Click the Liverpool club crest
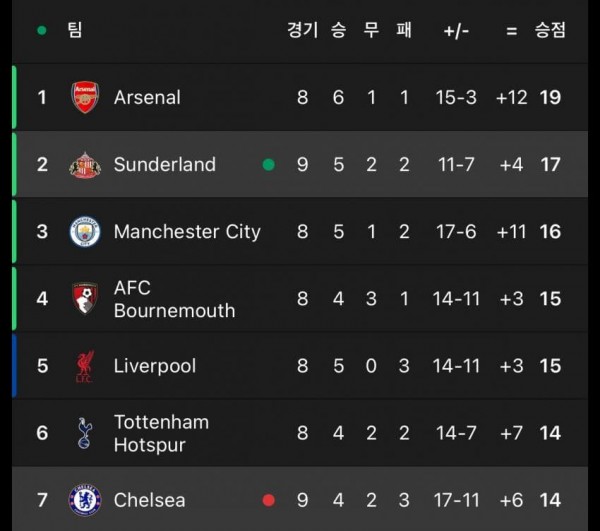The image size is (600, 531). (x=85, y=366)
